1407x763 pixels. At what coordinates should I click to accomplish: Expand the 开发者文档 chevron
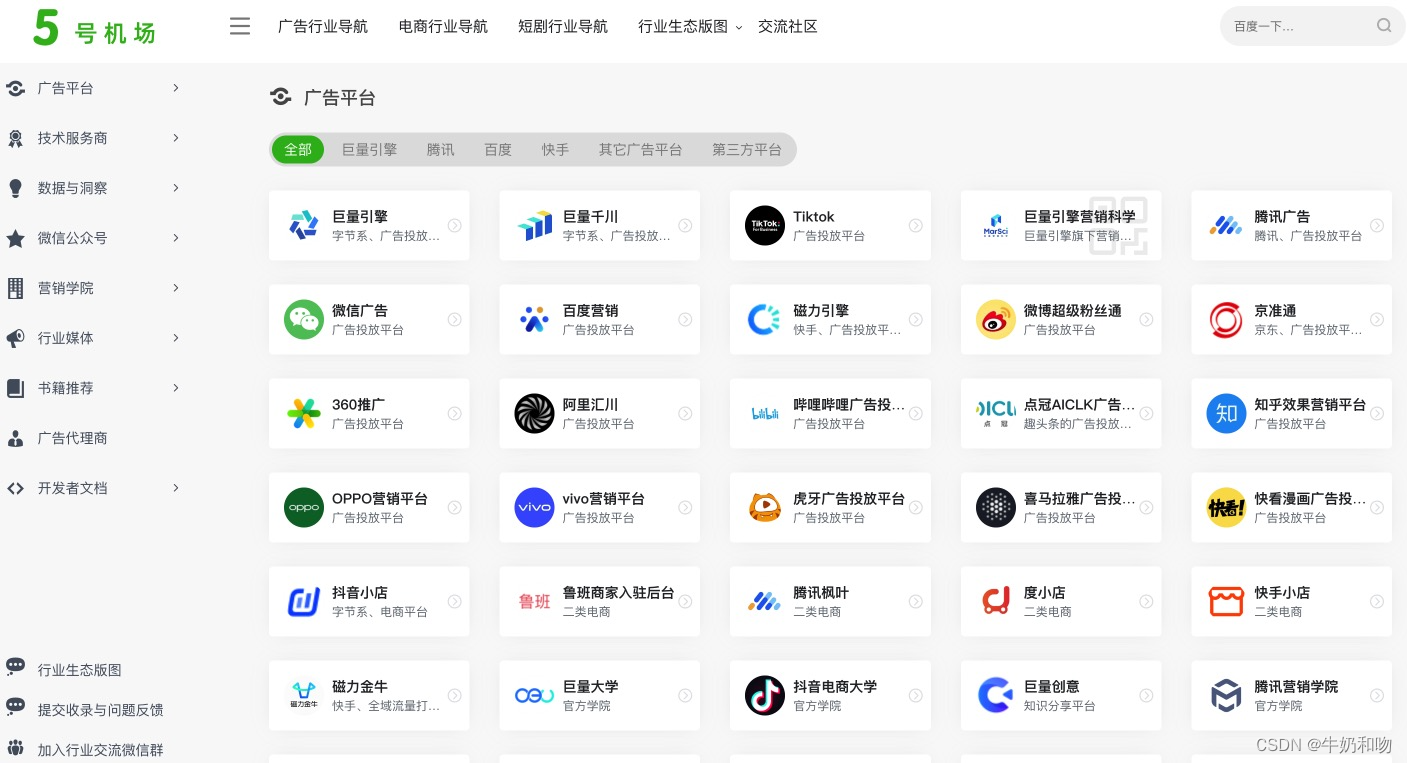176,488
